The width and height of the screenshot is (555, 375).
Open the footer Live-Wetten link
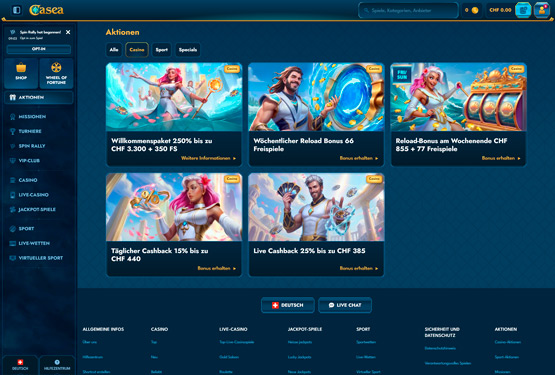point(366,357)
